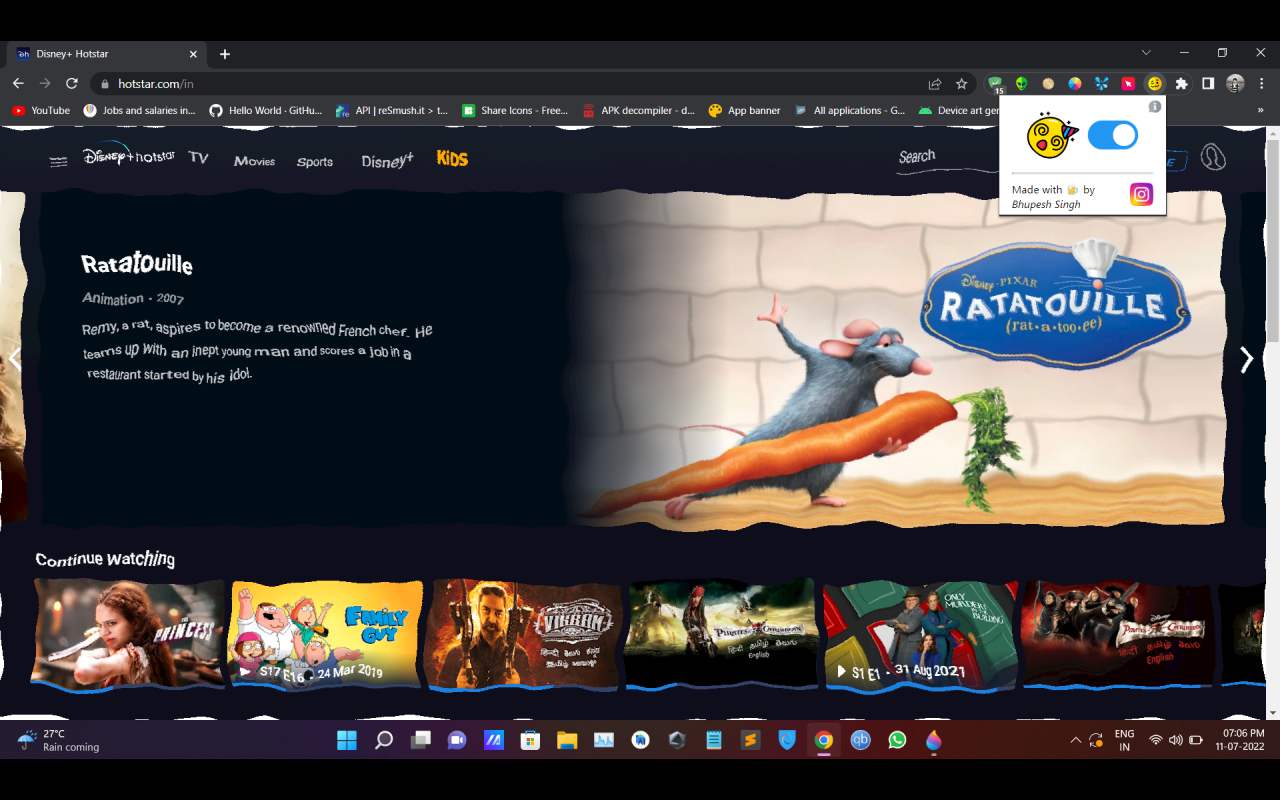
Task: Open the TV section
Action: coord(199,158)
